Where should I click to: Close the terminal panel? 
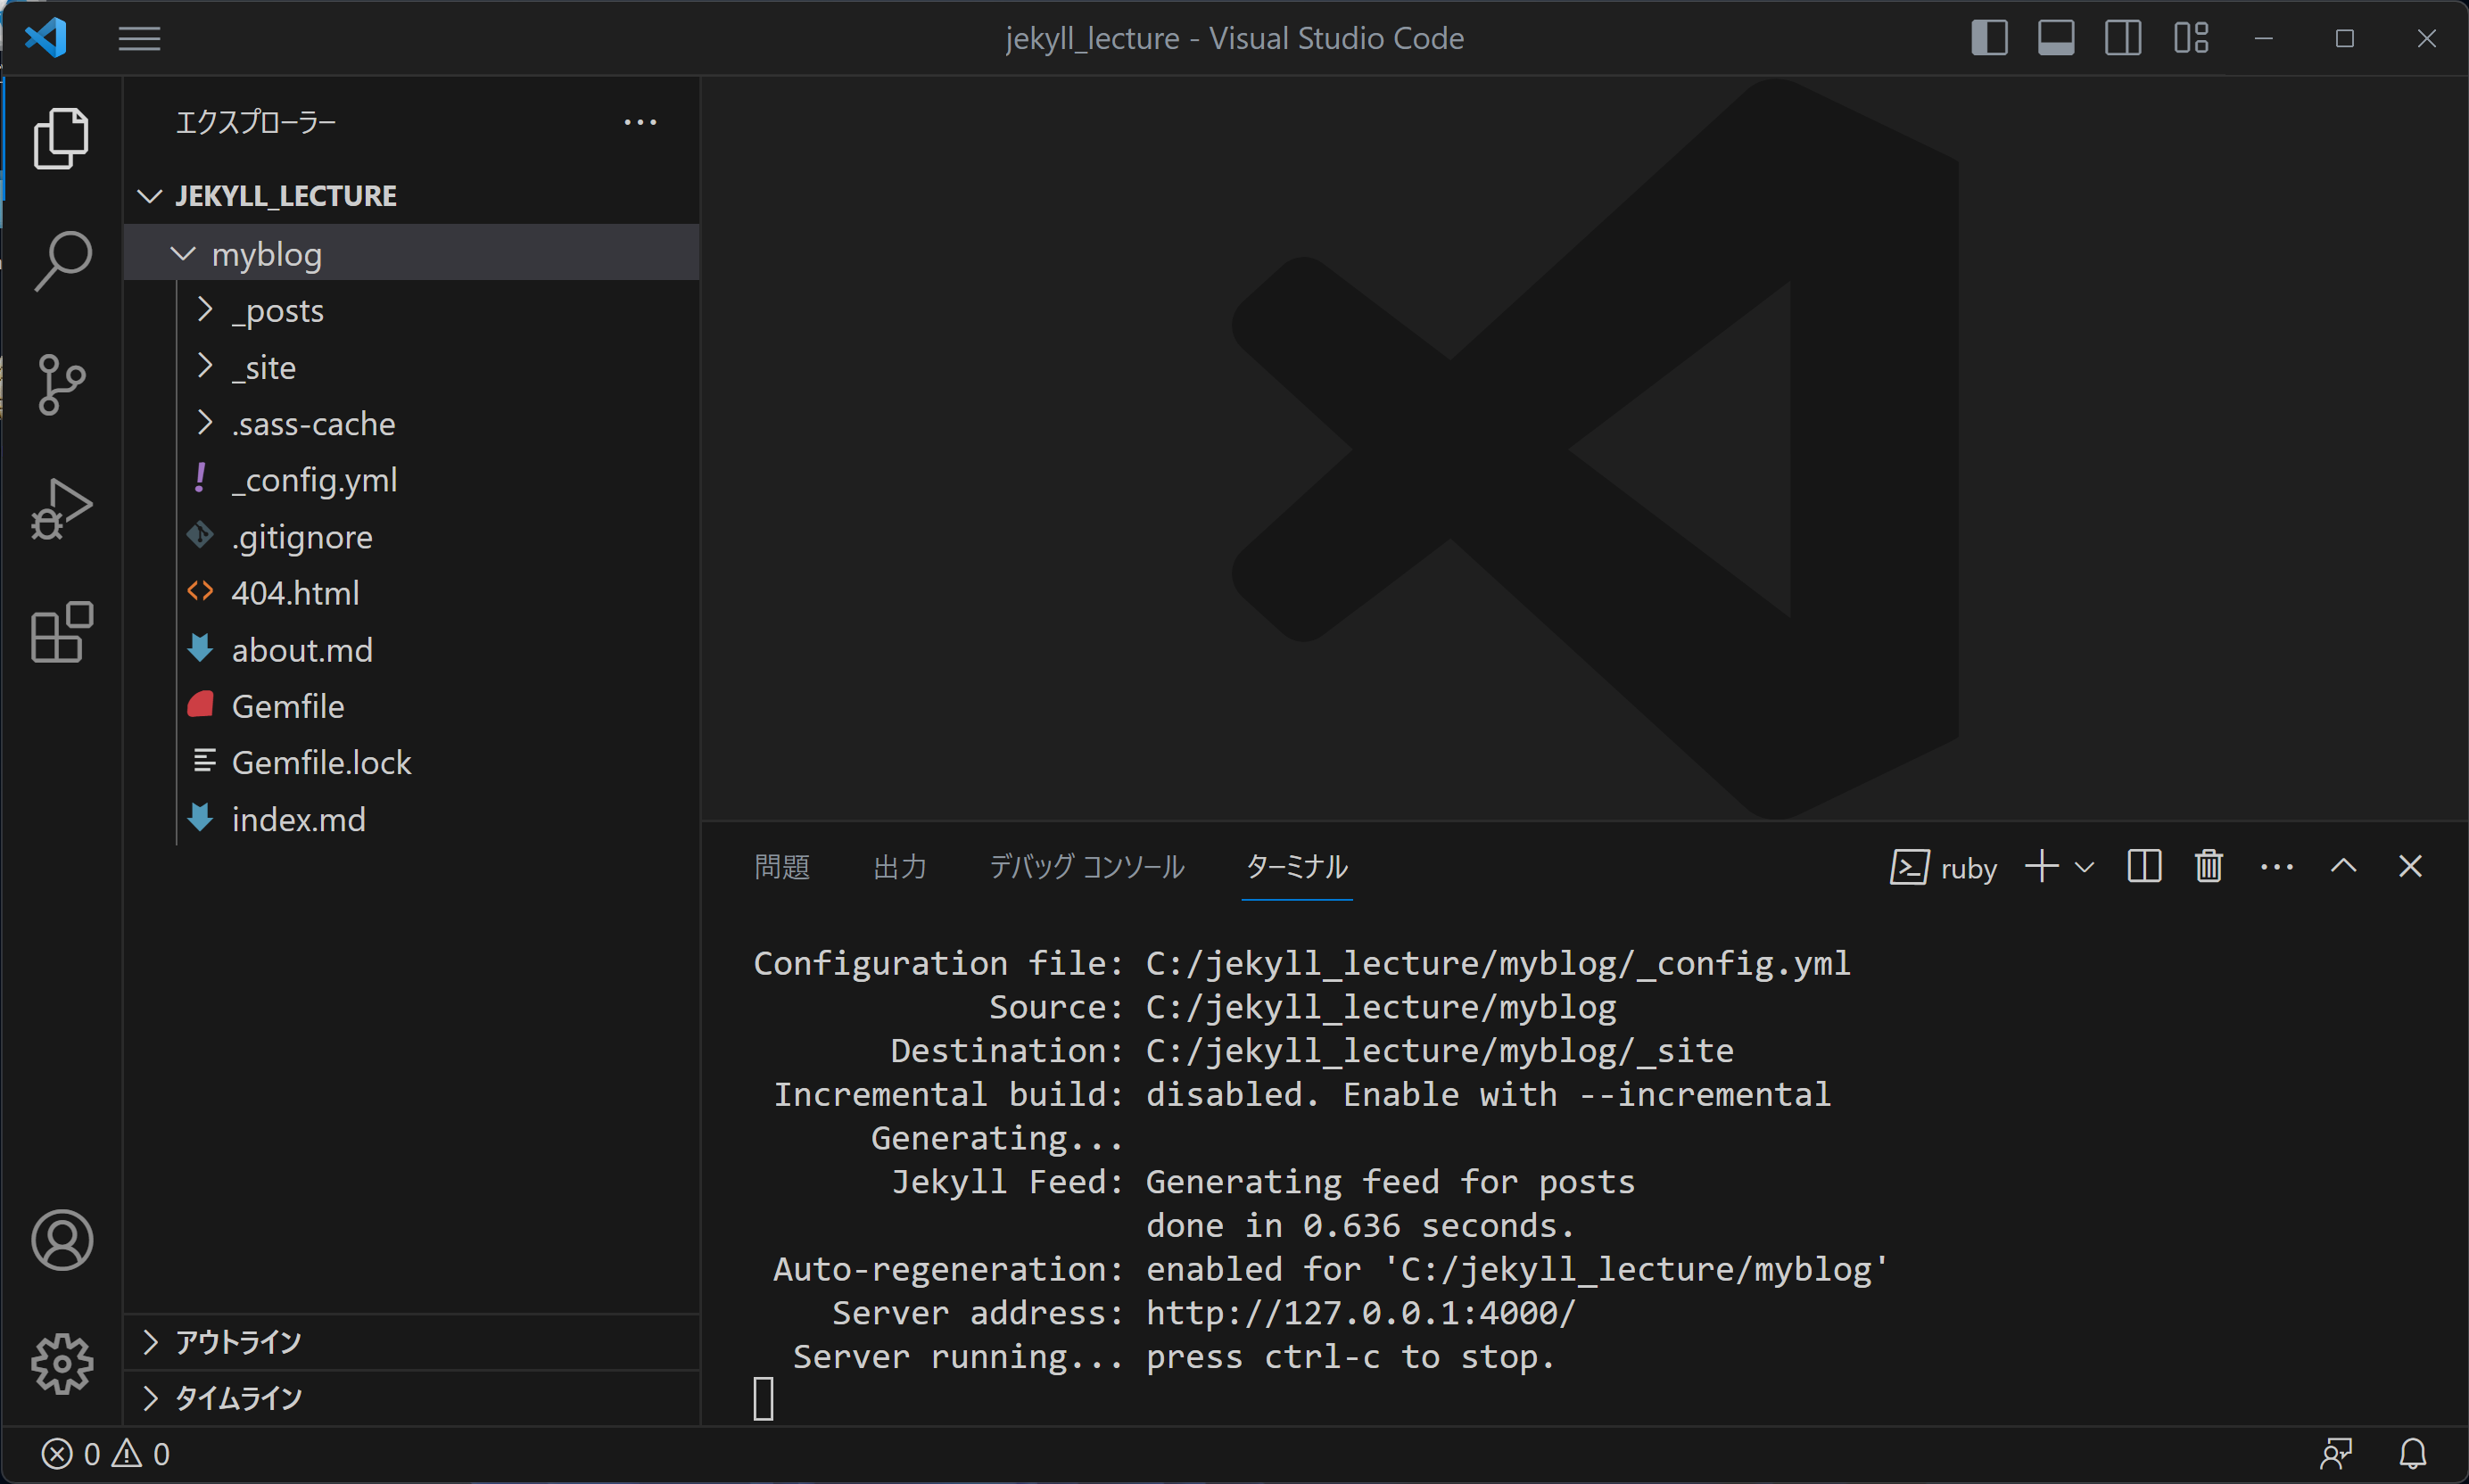[x=2410, y=867]
